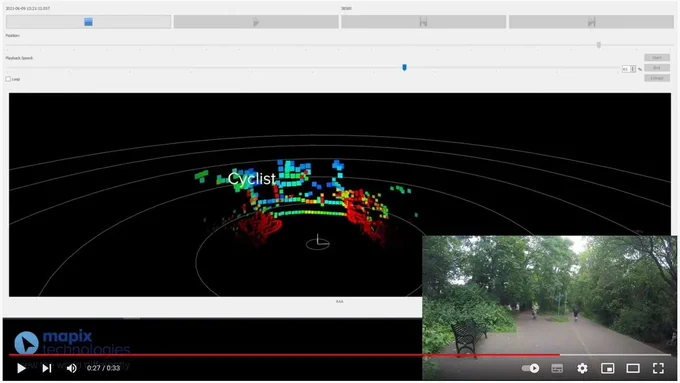This screenshot has height=383, width=680.
Task: Click the Extract button
Action: 657,78
